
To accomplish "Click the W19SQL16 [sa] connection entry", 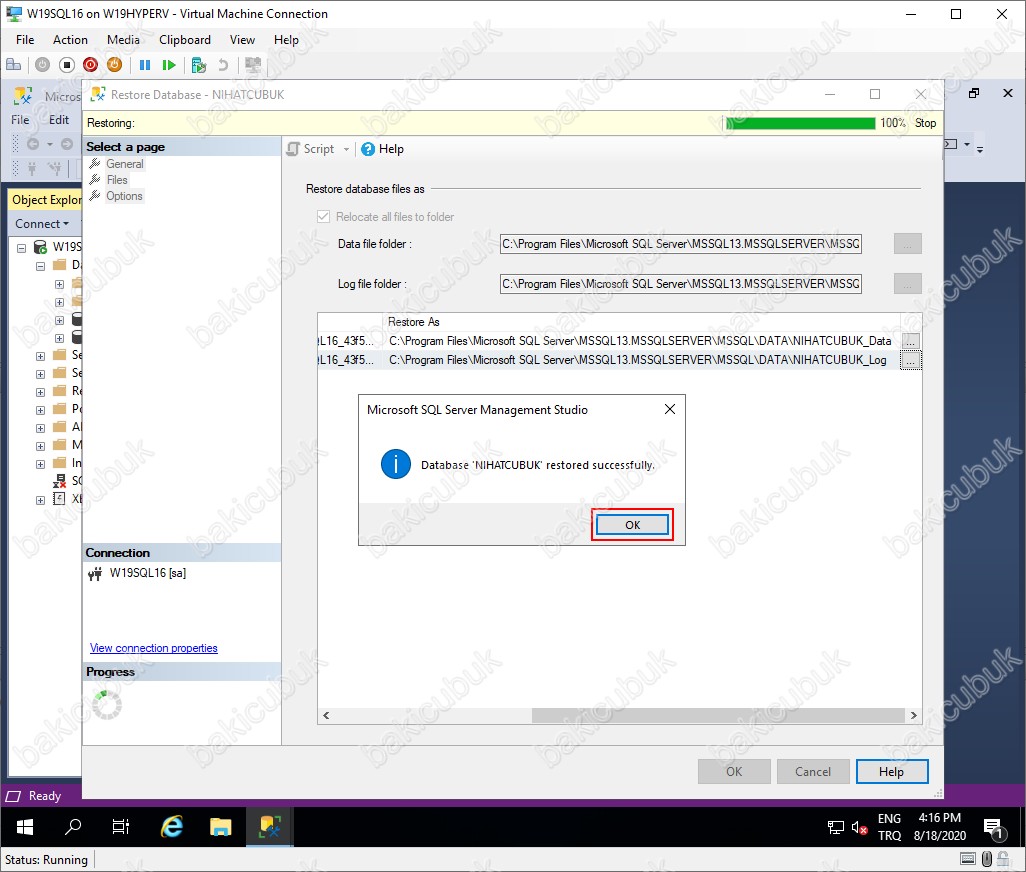I will tap(147, 573).
